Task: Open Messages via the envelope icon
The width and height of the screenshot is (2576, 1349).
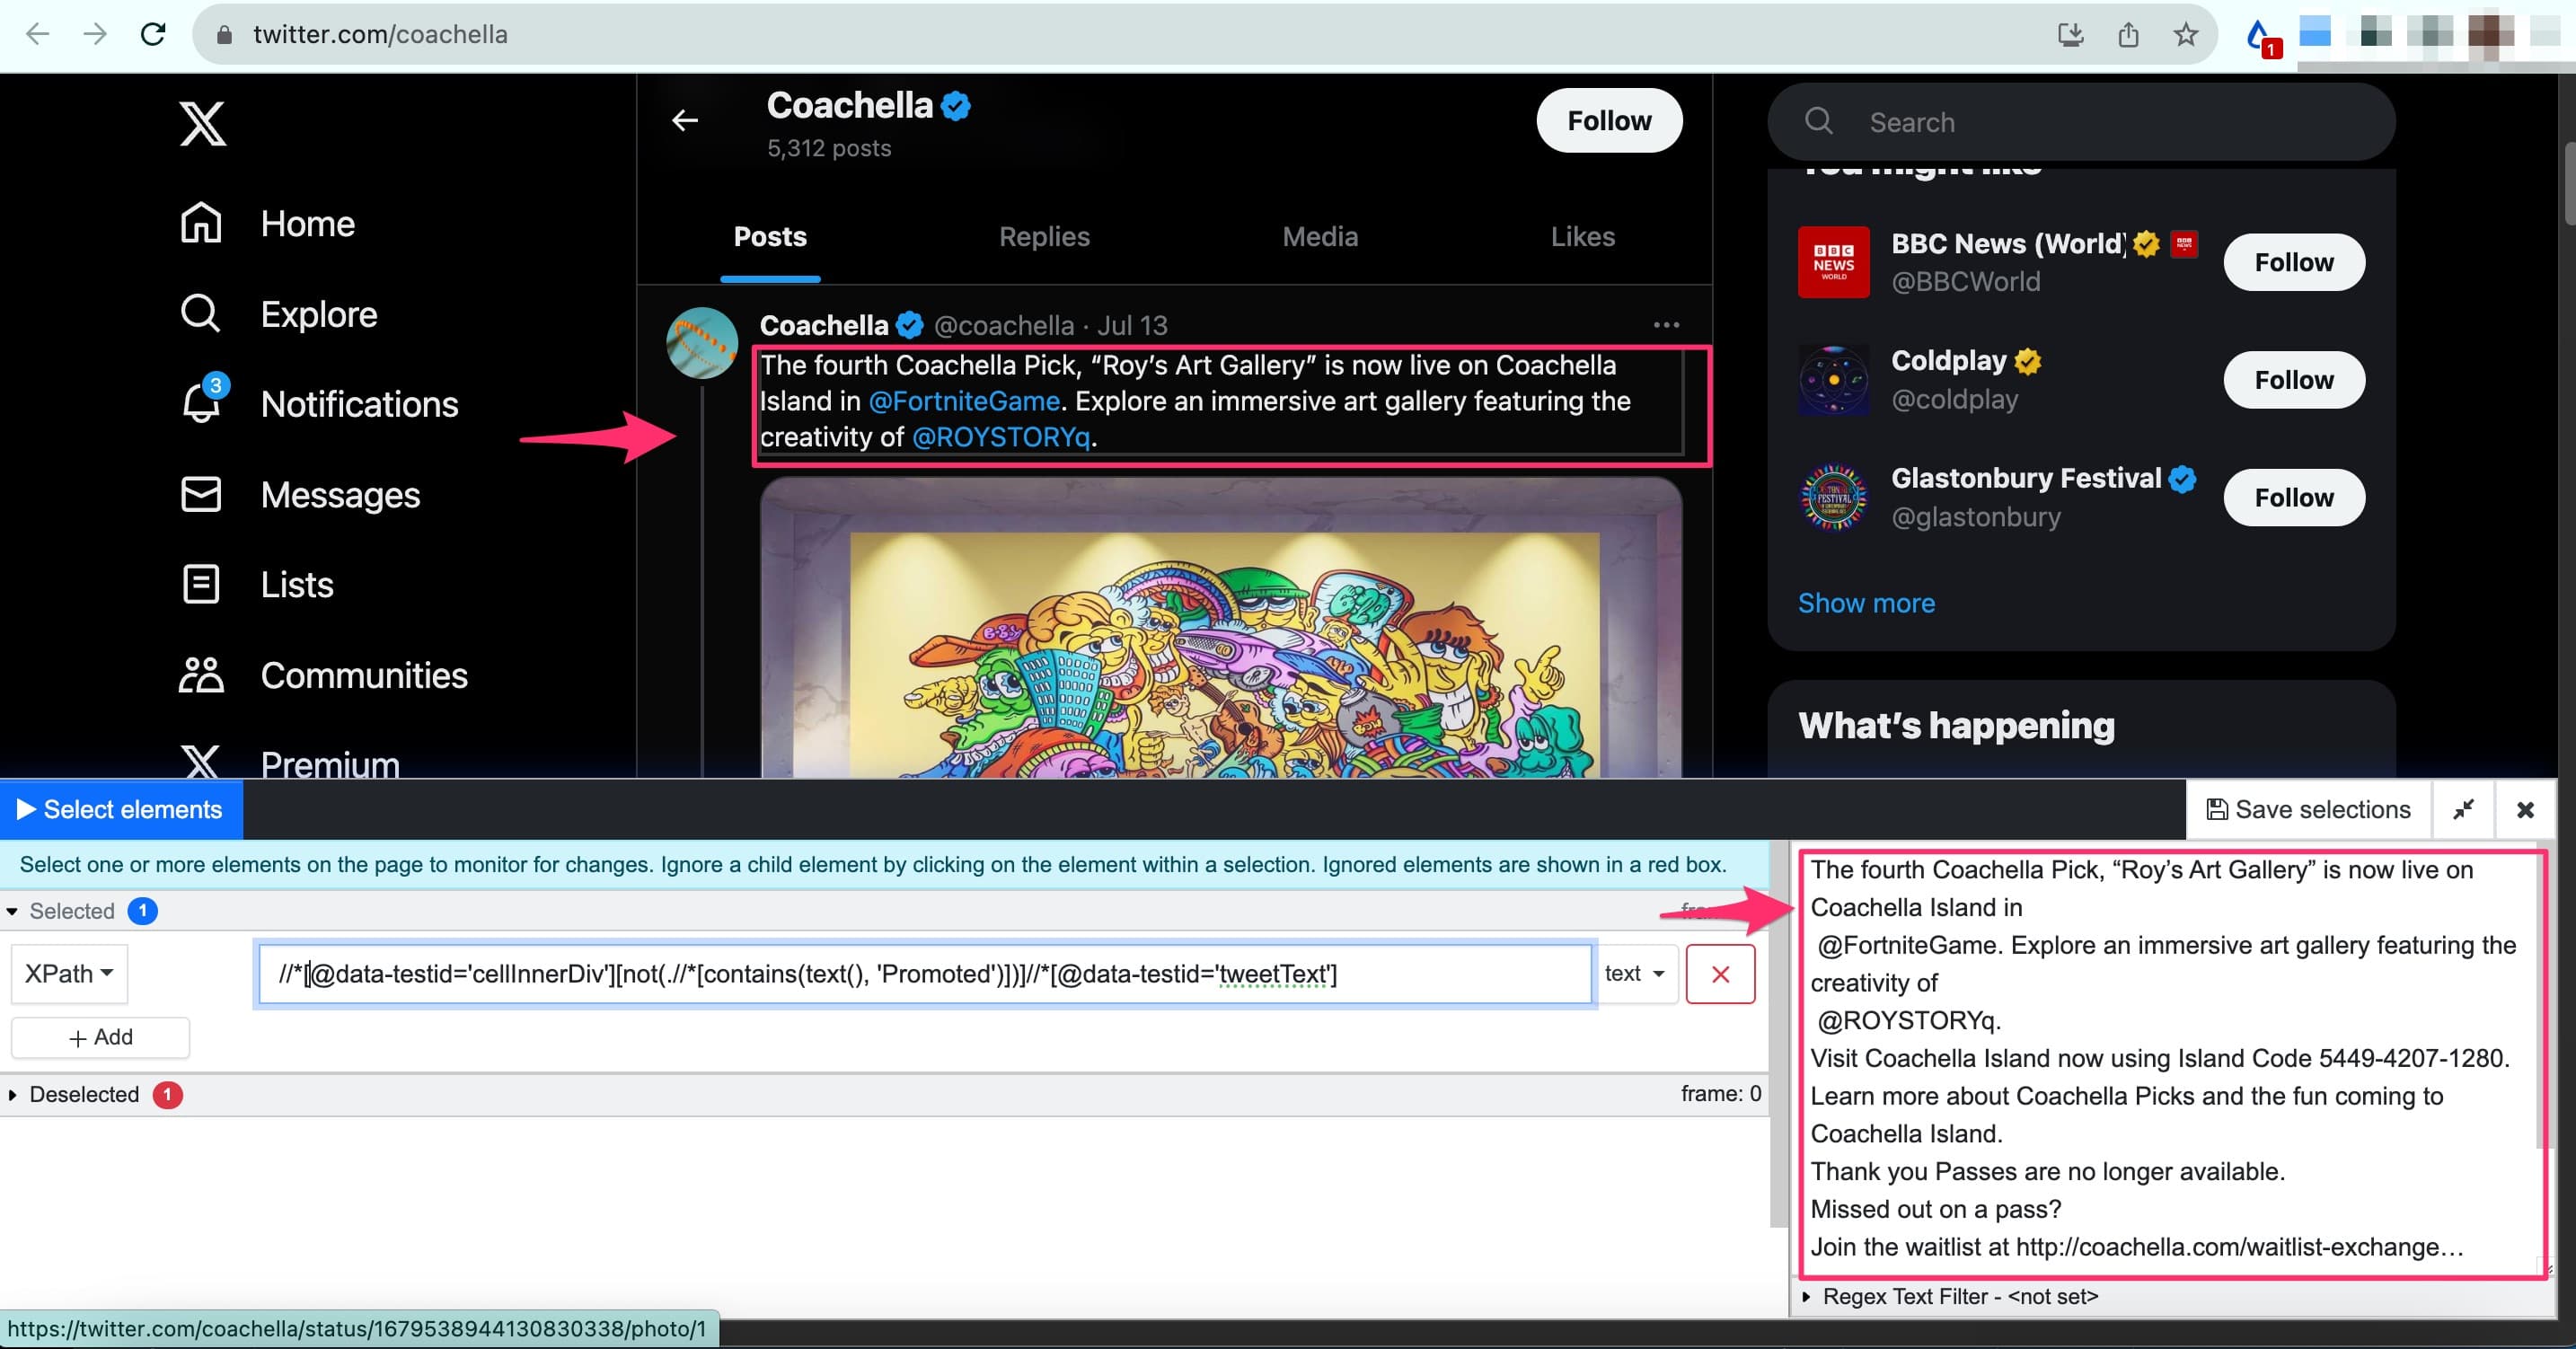Action: (x=200, y=494)
